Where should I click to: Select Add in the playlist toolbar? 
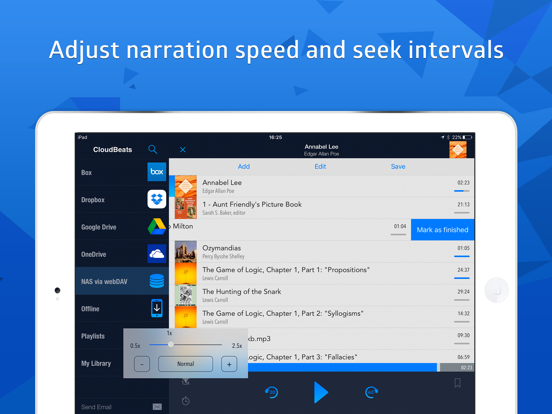244,167
